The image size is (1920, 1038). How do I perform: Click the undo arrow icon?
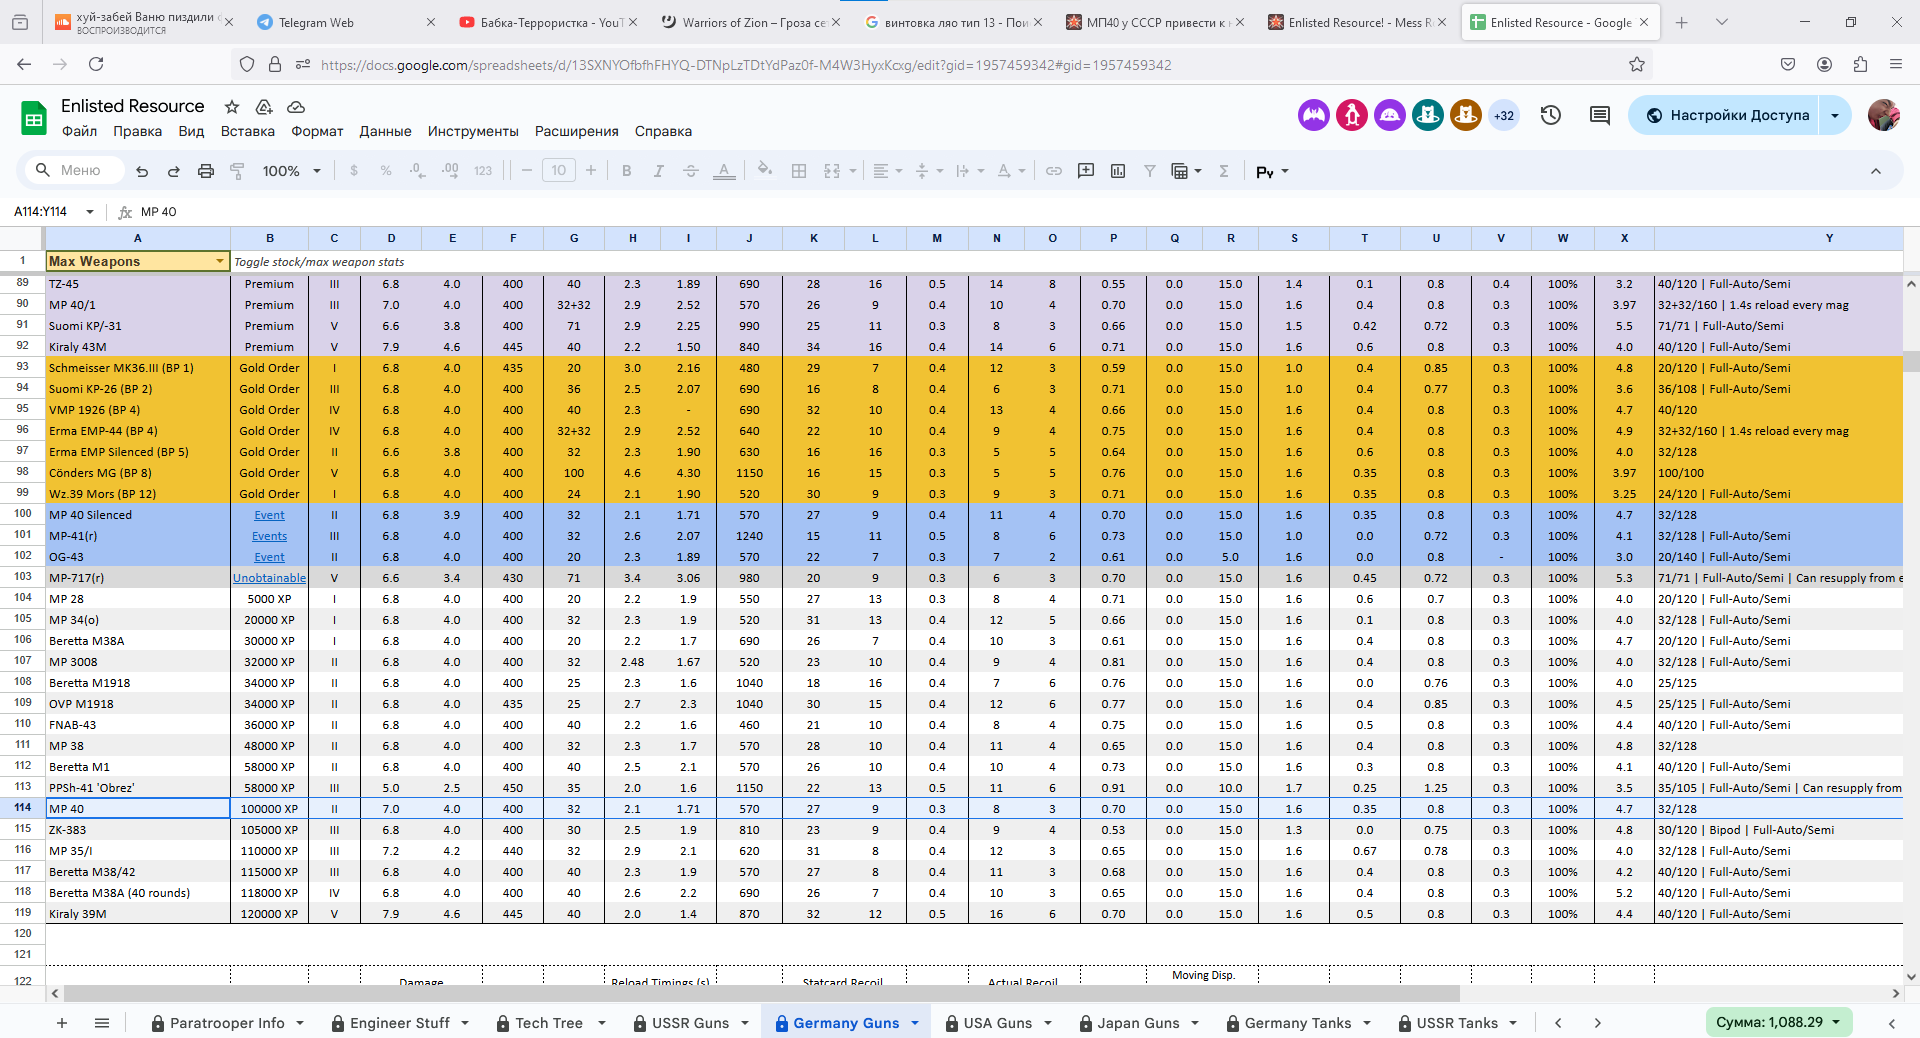(142, 171)
